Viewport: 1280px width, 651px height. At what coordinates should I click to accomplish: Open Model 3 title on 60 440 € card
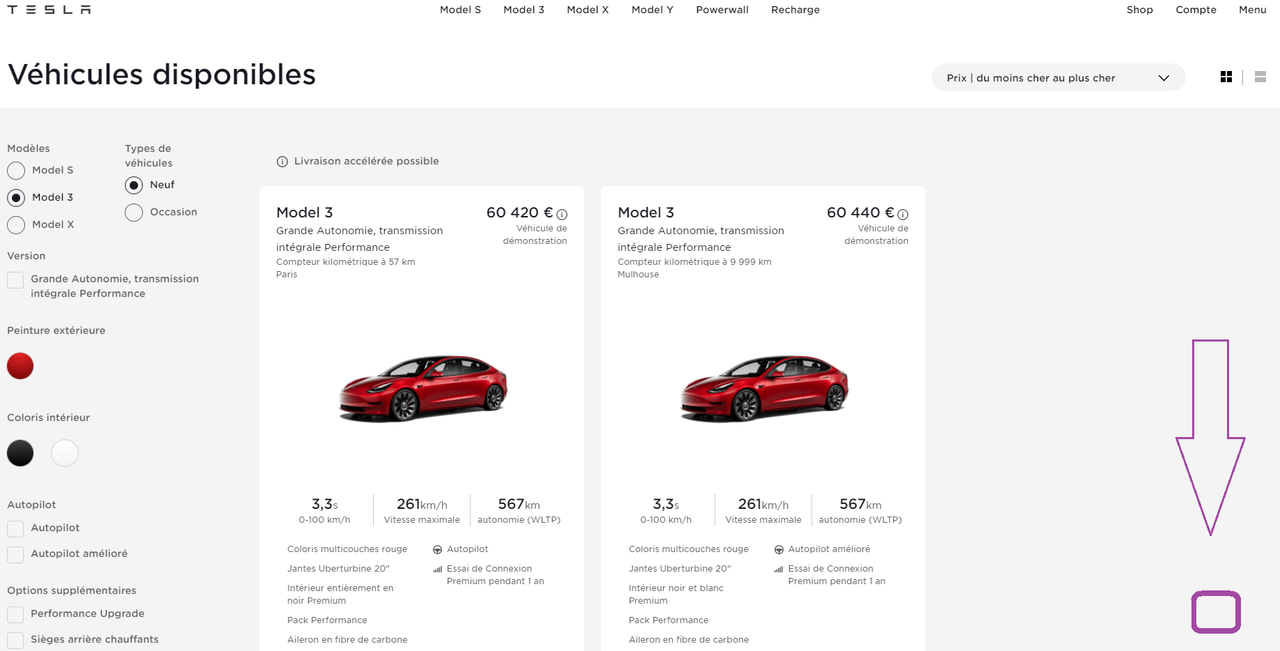(646, 213)
